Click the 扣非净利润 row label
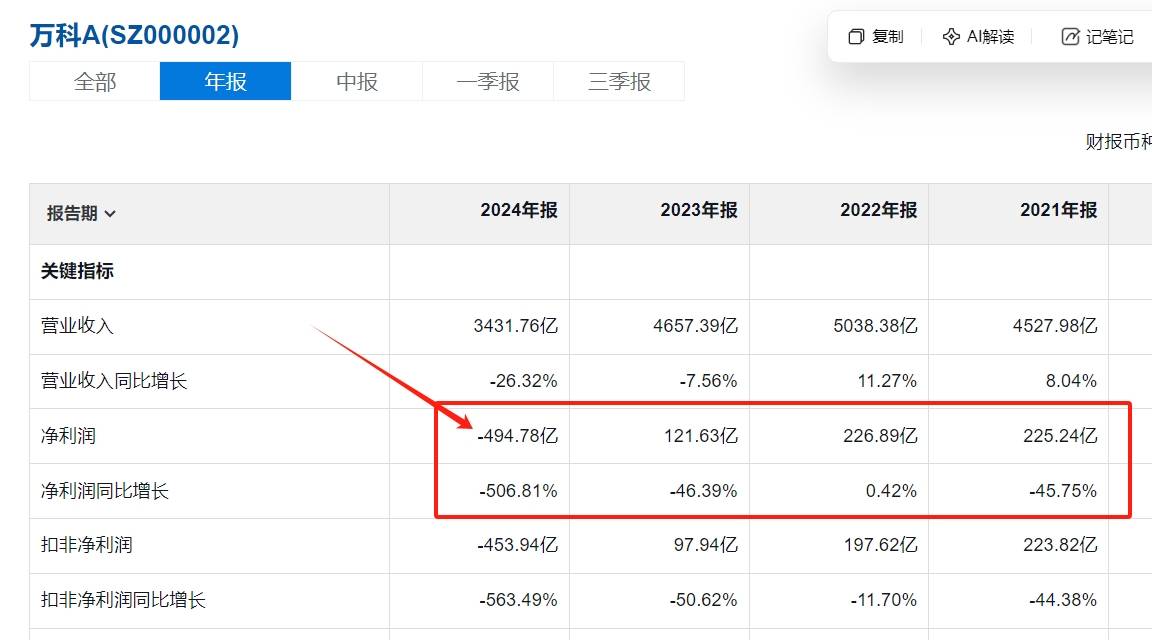 (x=87, y=545)
